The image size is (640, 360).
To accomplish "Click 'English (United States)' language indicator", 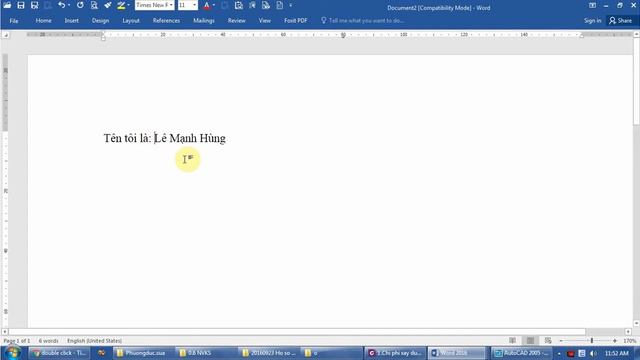I will (94, 340).
